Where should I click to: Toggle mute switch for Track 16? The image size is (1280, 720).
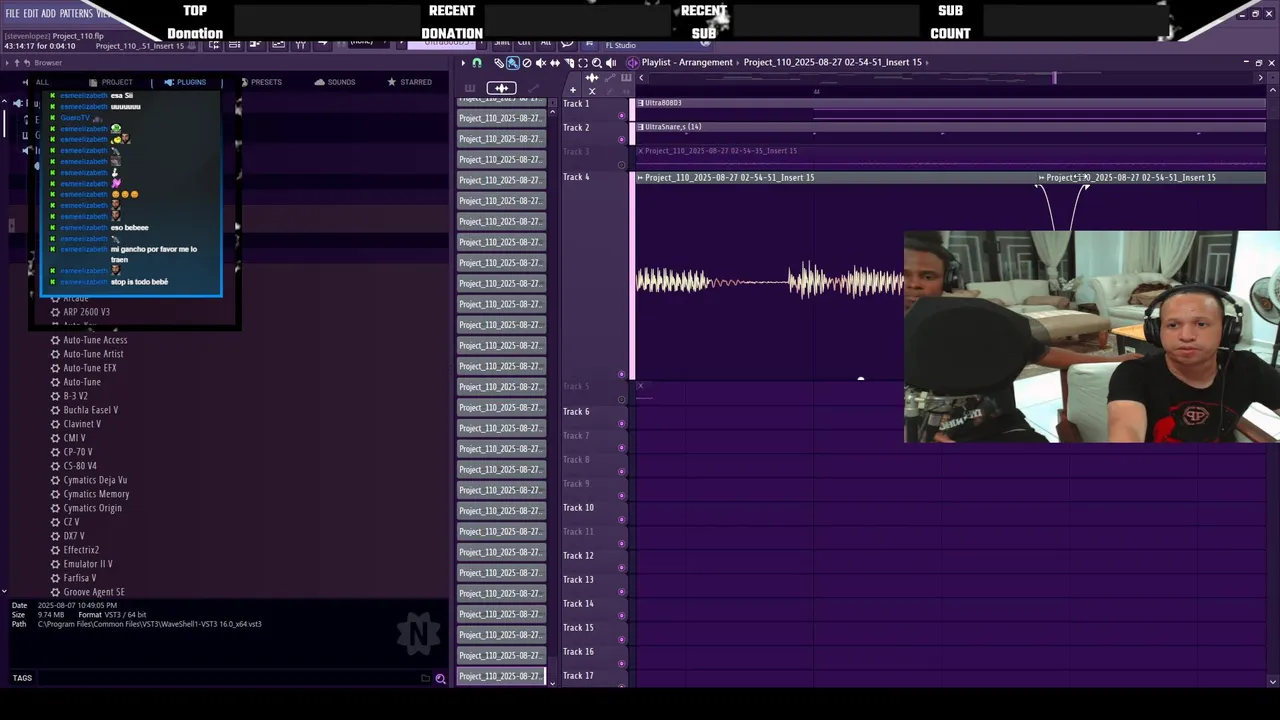(621, 662)
